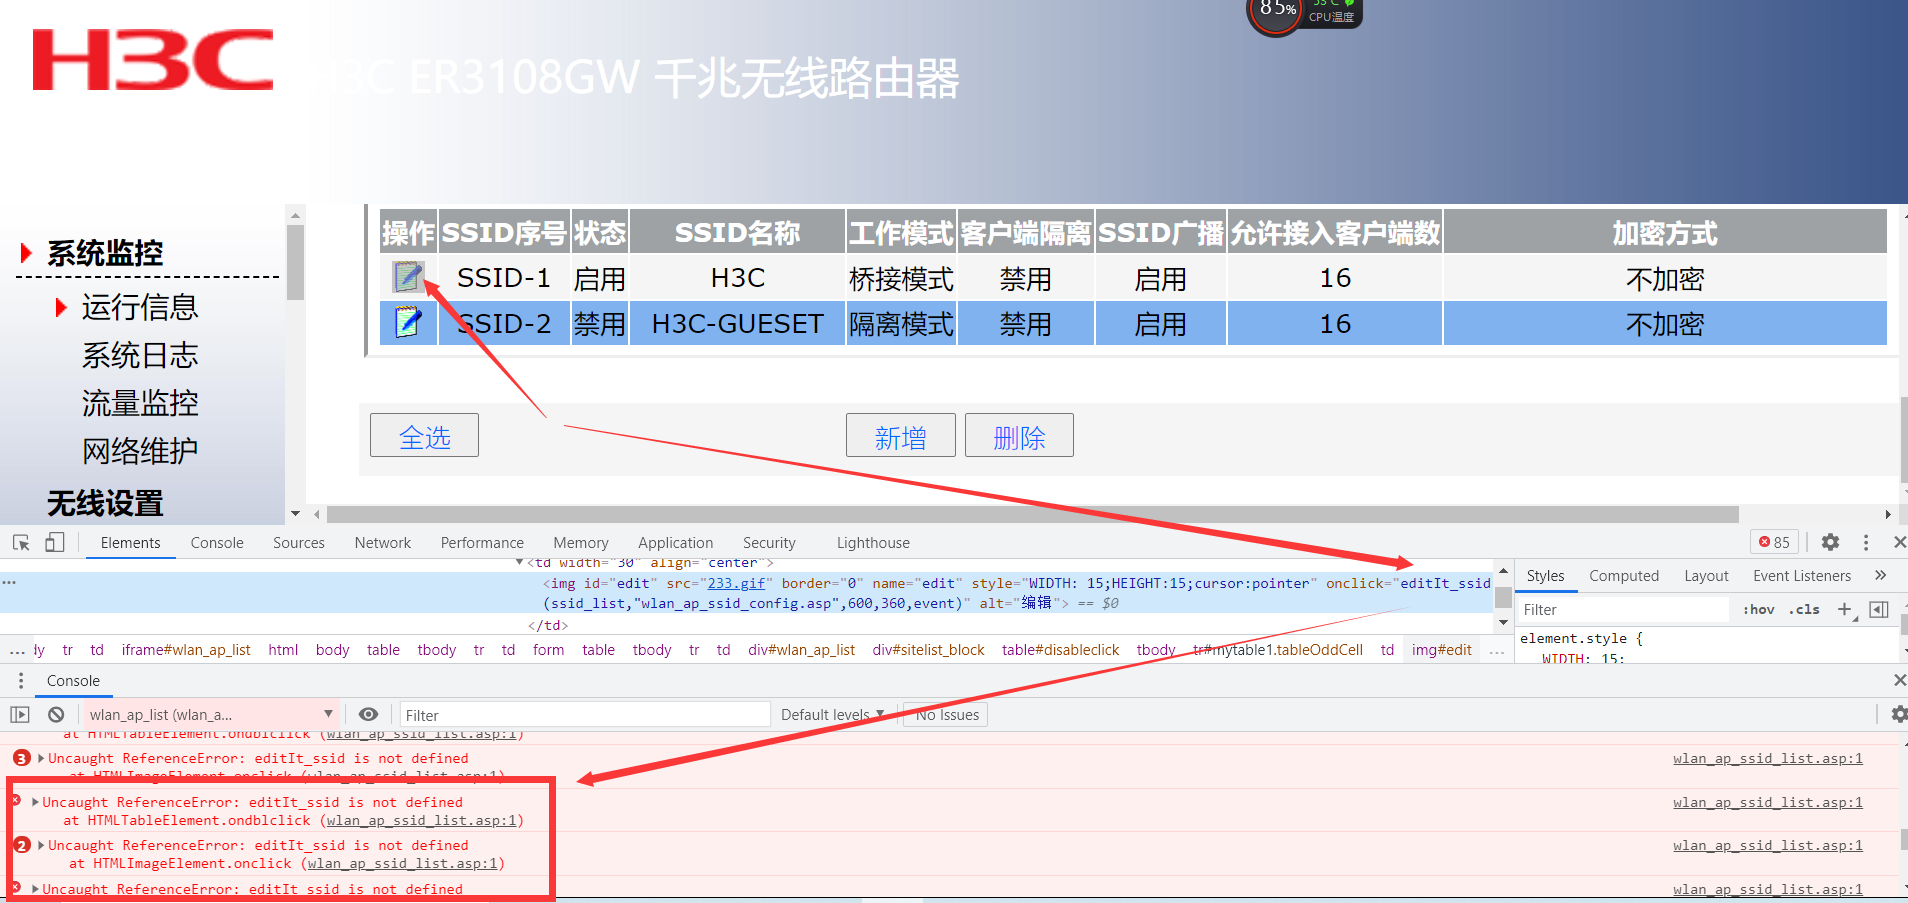This screenshot has width=1908, height=903.
Task: Add new style rule with plus icon
Action: click(x=1845, y=609)
